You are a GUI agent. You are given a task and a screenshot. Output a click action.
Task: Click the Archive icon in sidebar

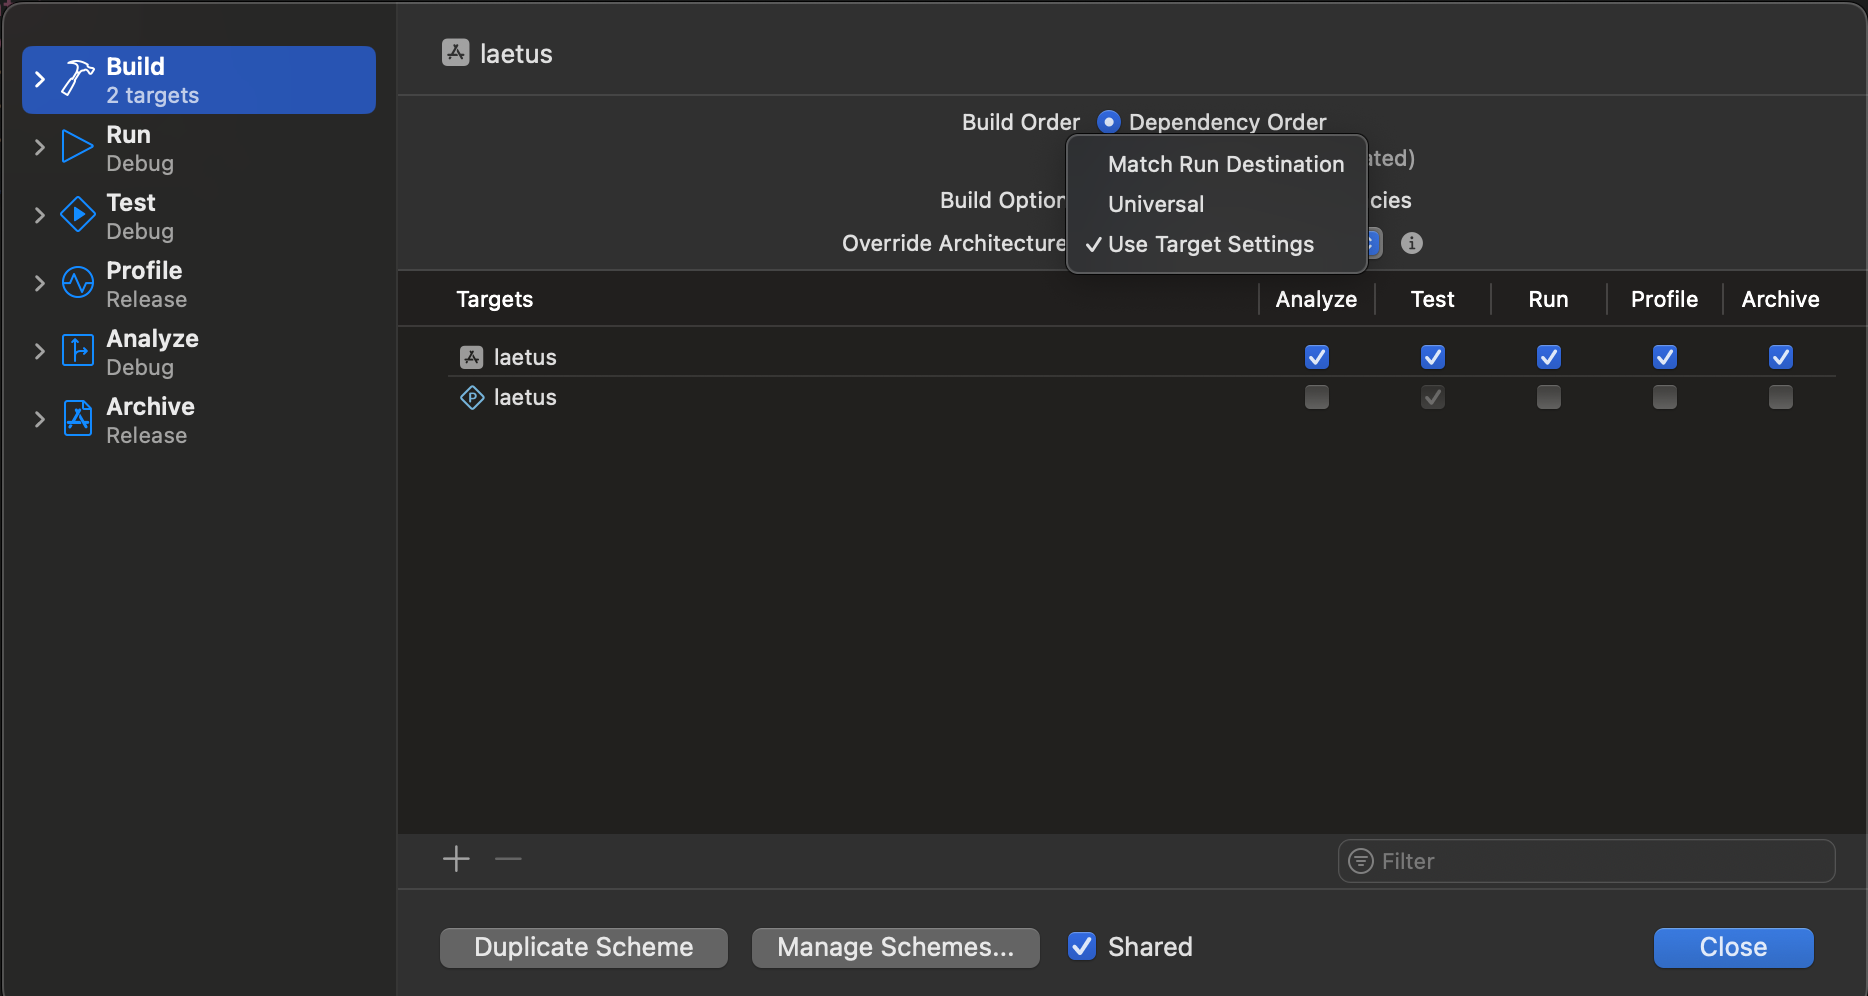[77, 419]
